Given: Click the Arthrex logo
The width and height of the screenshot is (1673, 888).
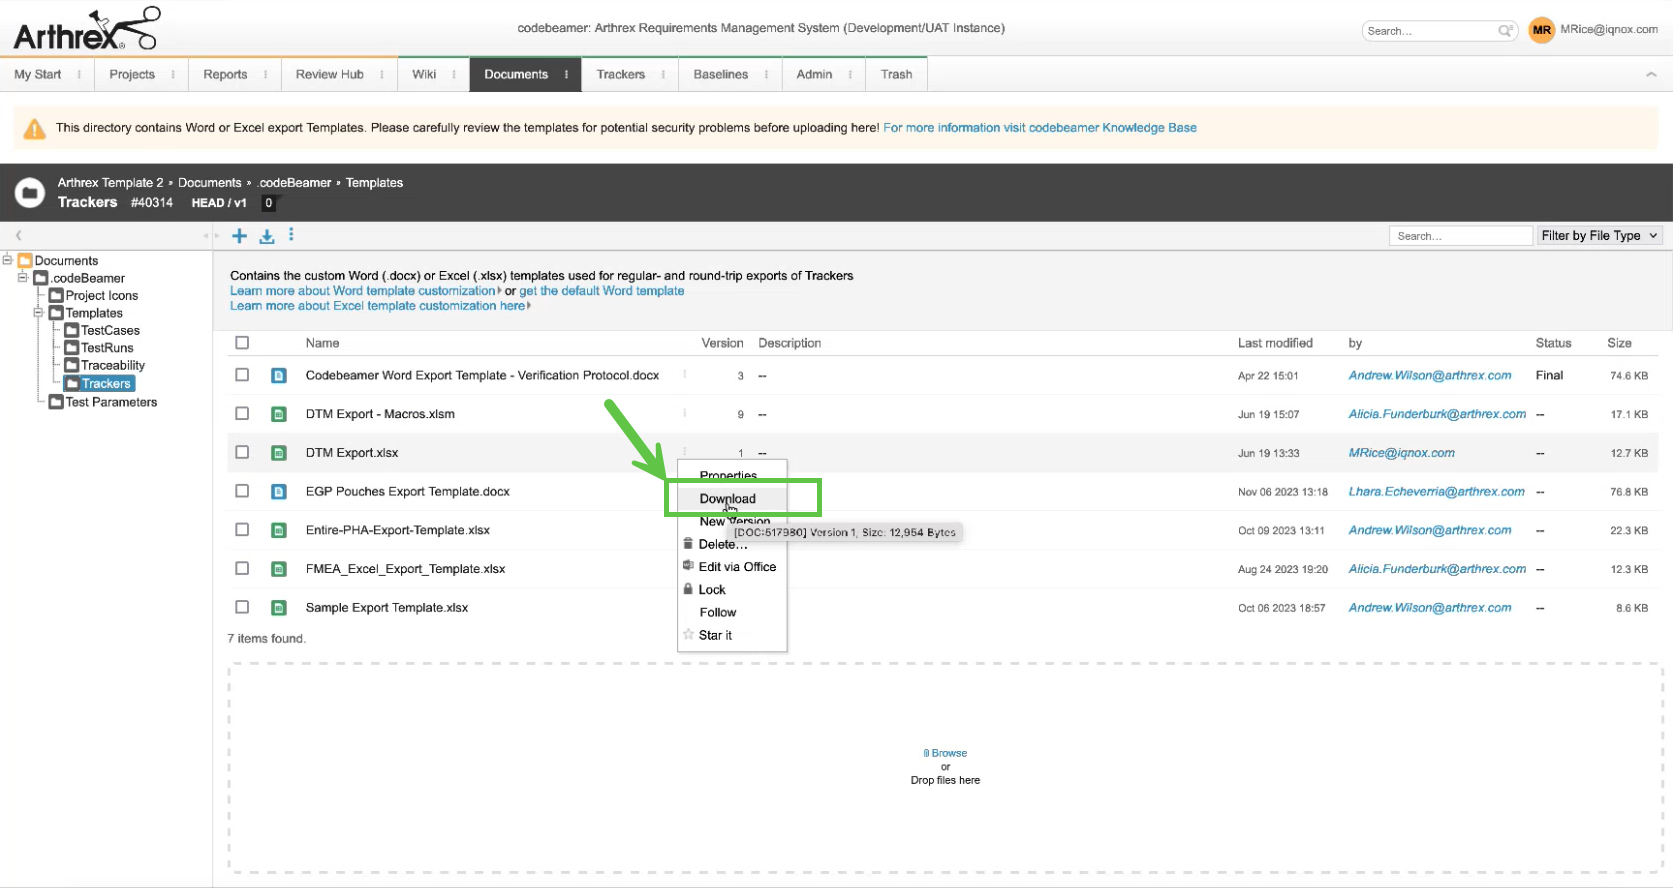Looking at the screenshot, I should (x=86, y=30).
